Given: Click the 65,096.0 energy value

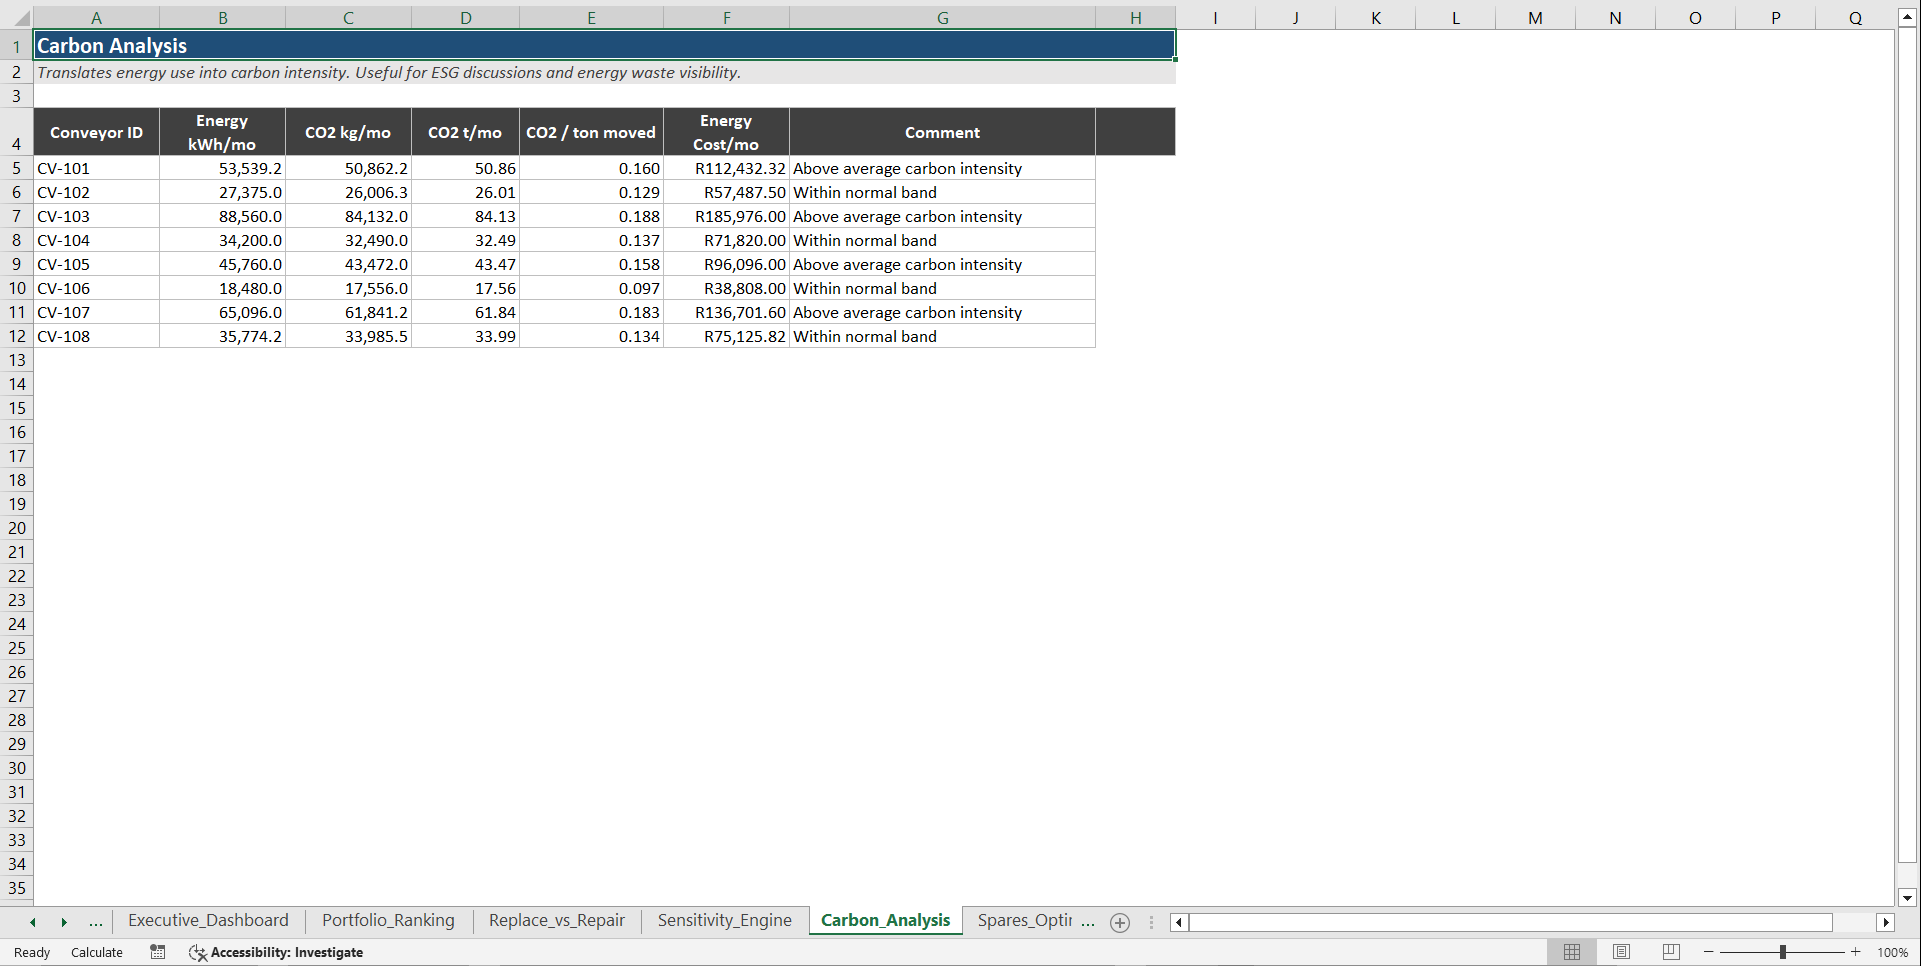Looking at the screenshot, I should 222,312.
